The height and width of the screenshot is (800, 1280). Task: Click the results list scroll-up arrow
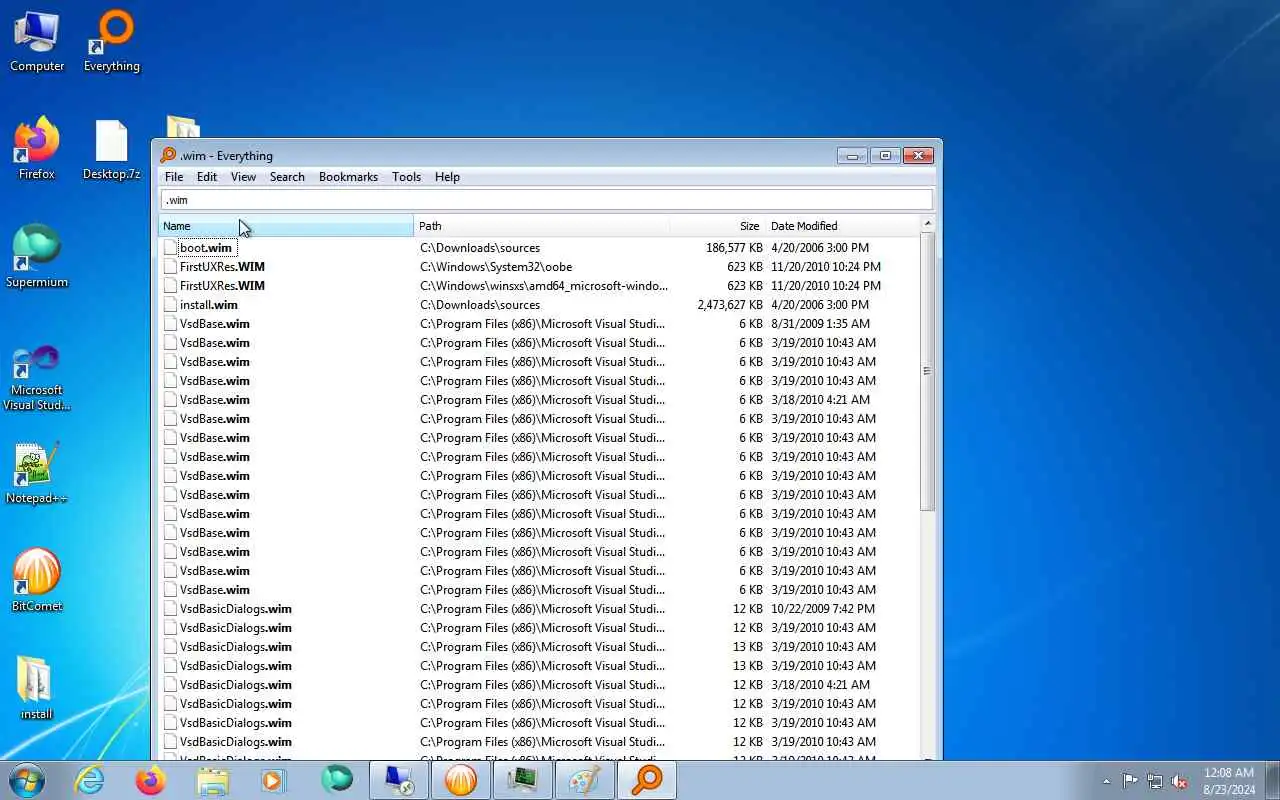pyautogui.click(x=927, y=224)
